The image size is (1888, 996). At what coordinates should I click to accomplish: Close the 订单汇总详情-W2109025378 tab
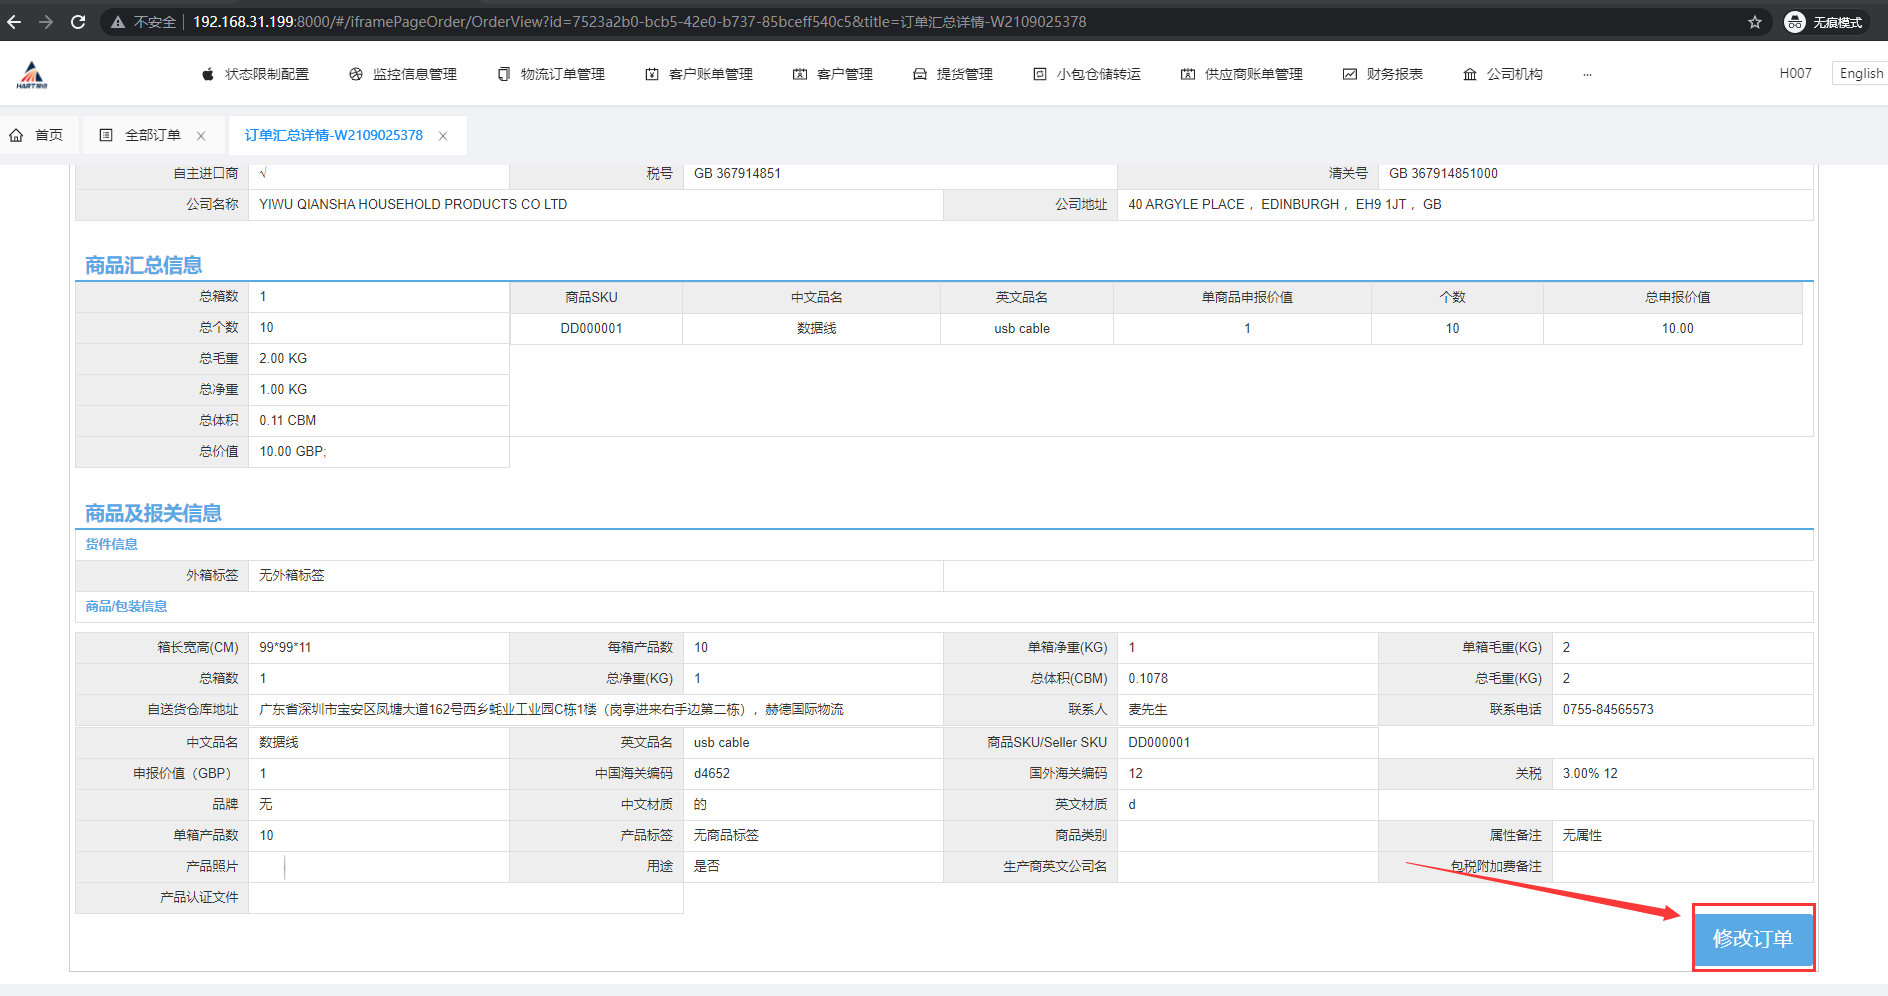click(x=443, y=136)
